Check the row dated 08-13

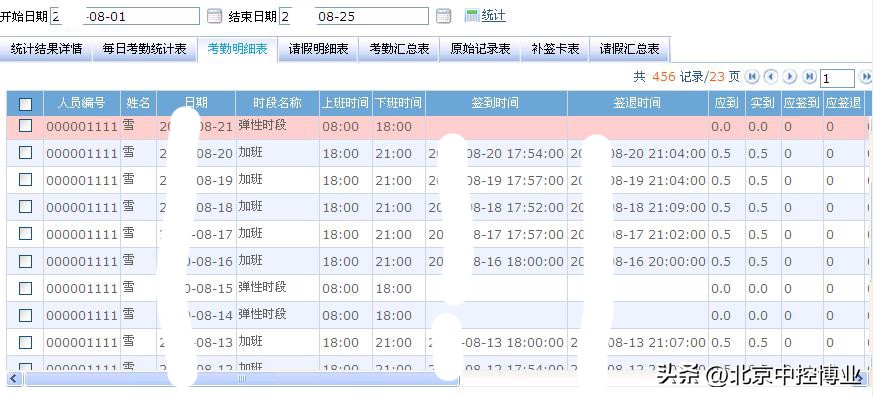[x=26, y=342]
